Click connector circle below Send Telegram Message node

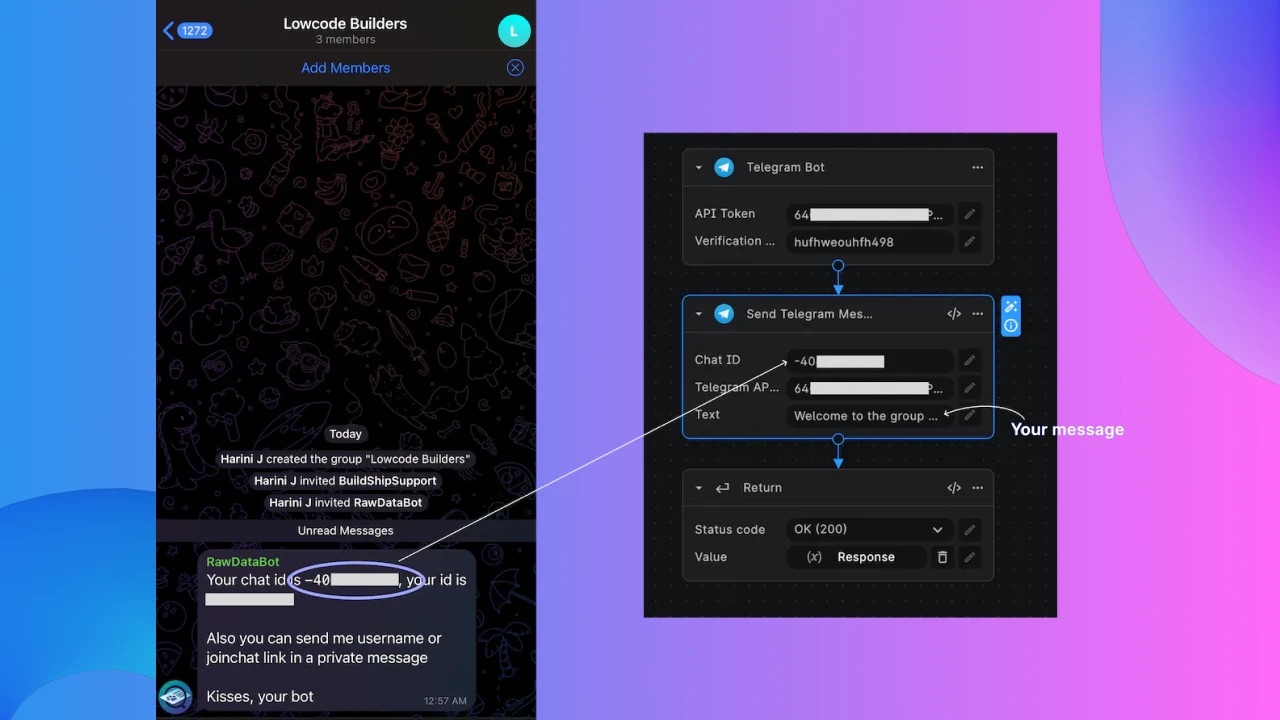[838, 439]
